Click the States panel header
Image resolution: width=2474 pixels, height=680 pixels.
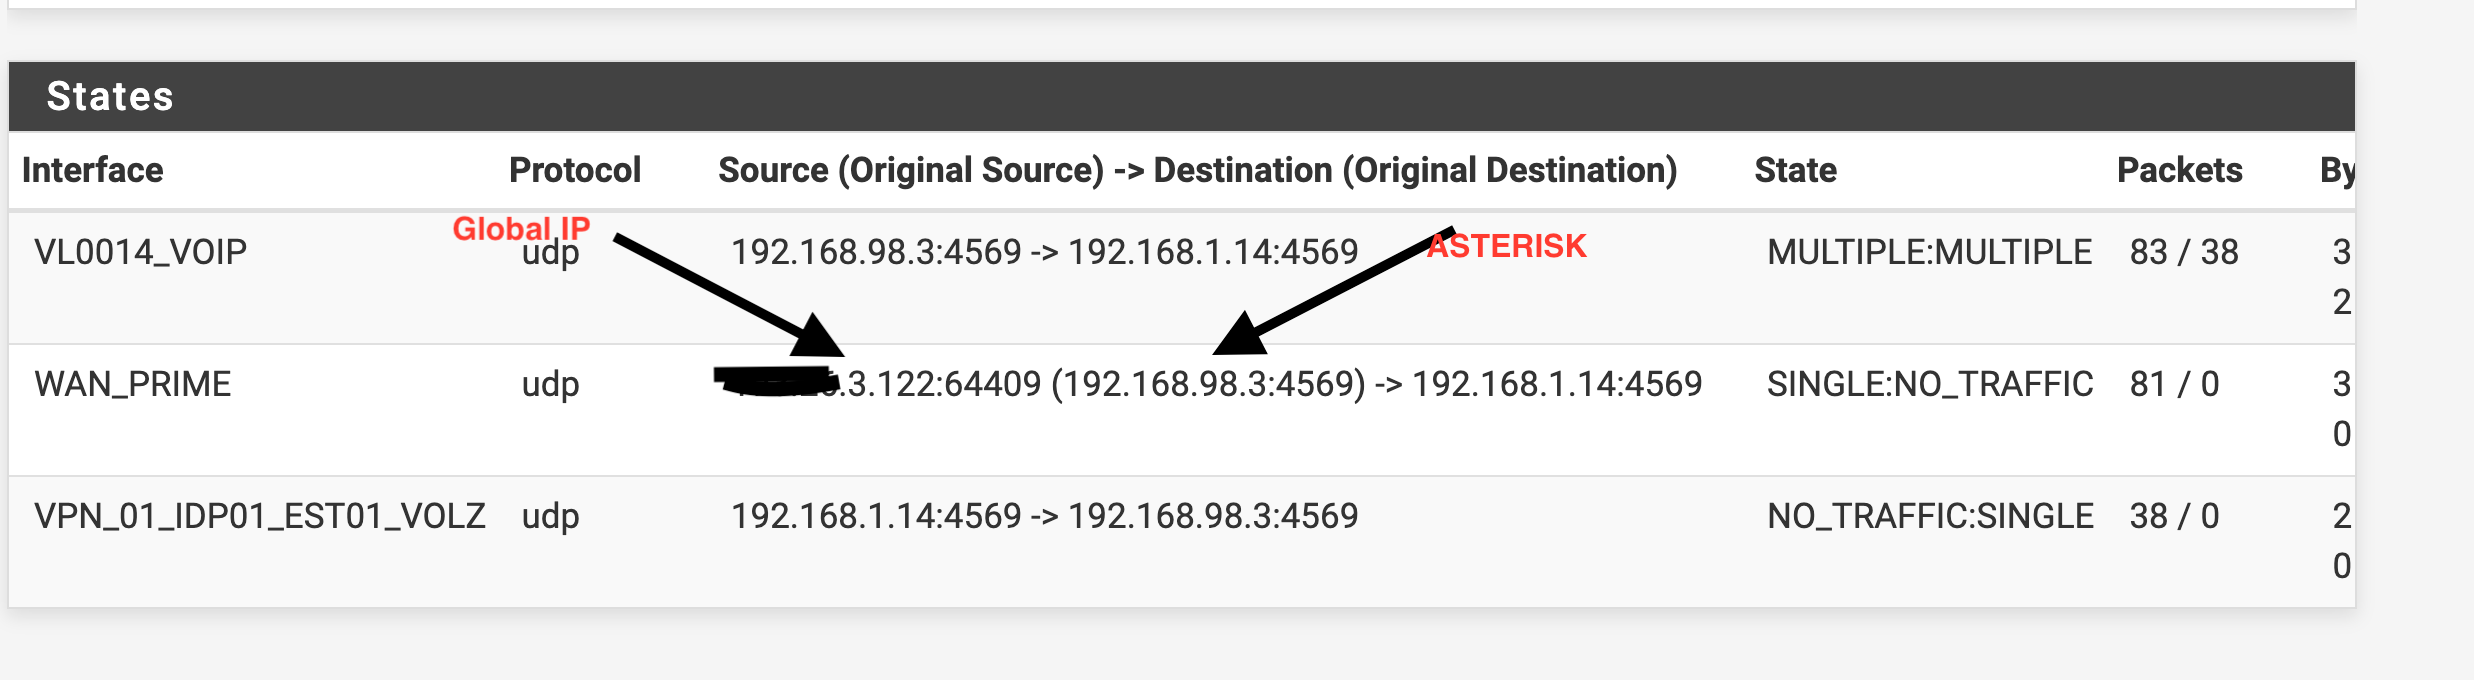coord(1182,97)
